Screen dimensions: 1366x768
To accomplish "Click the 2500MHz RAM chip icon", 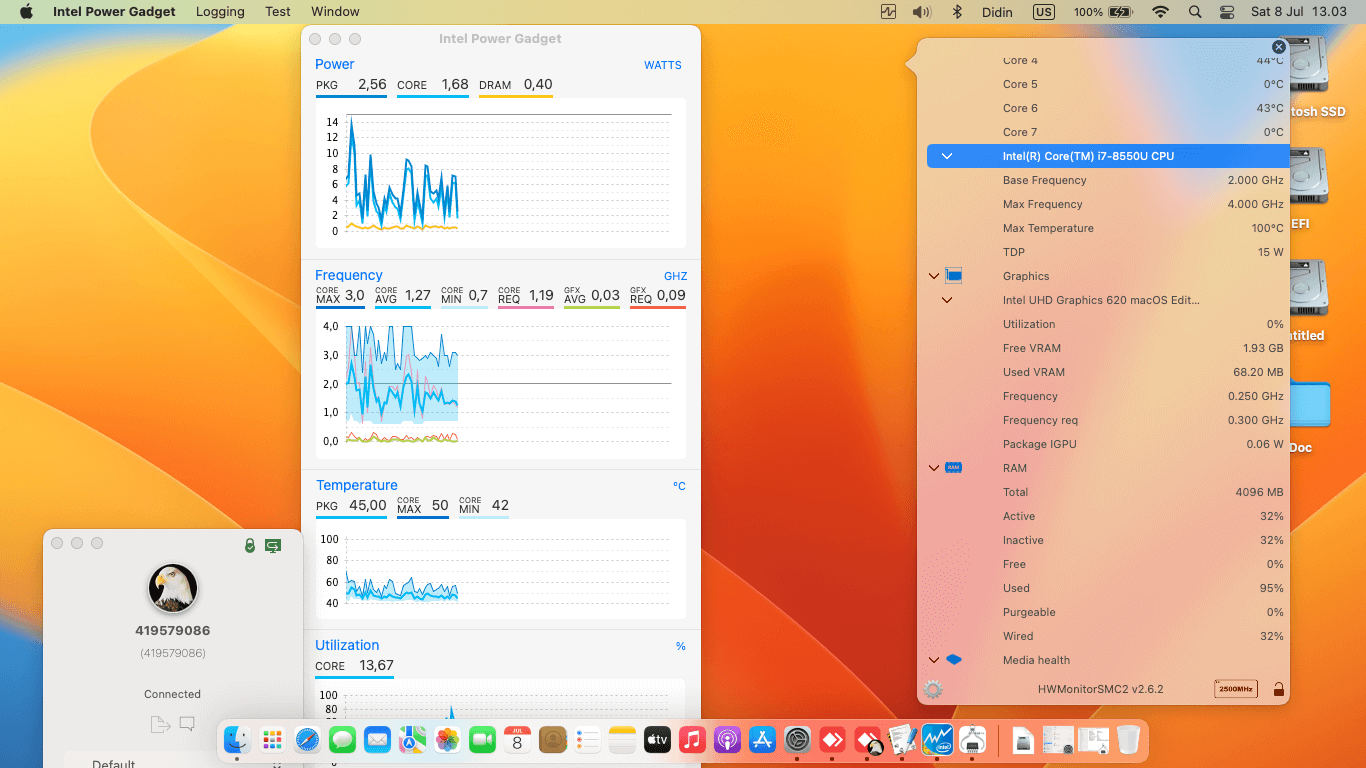I will 1235,689.
